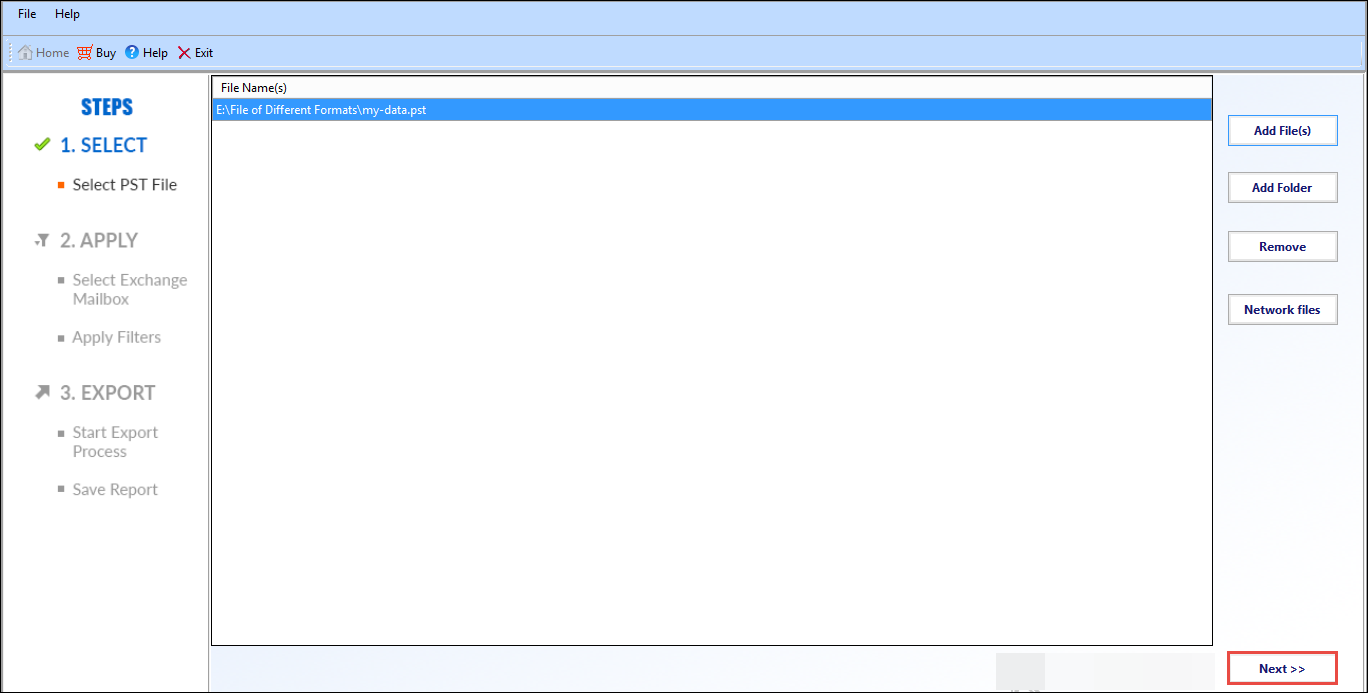Screen dimensions: 1368x693
Task: Click the Network files button
Action: coord(1282,310)
